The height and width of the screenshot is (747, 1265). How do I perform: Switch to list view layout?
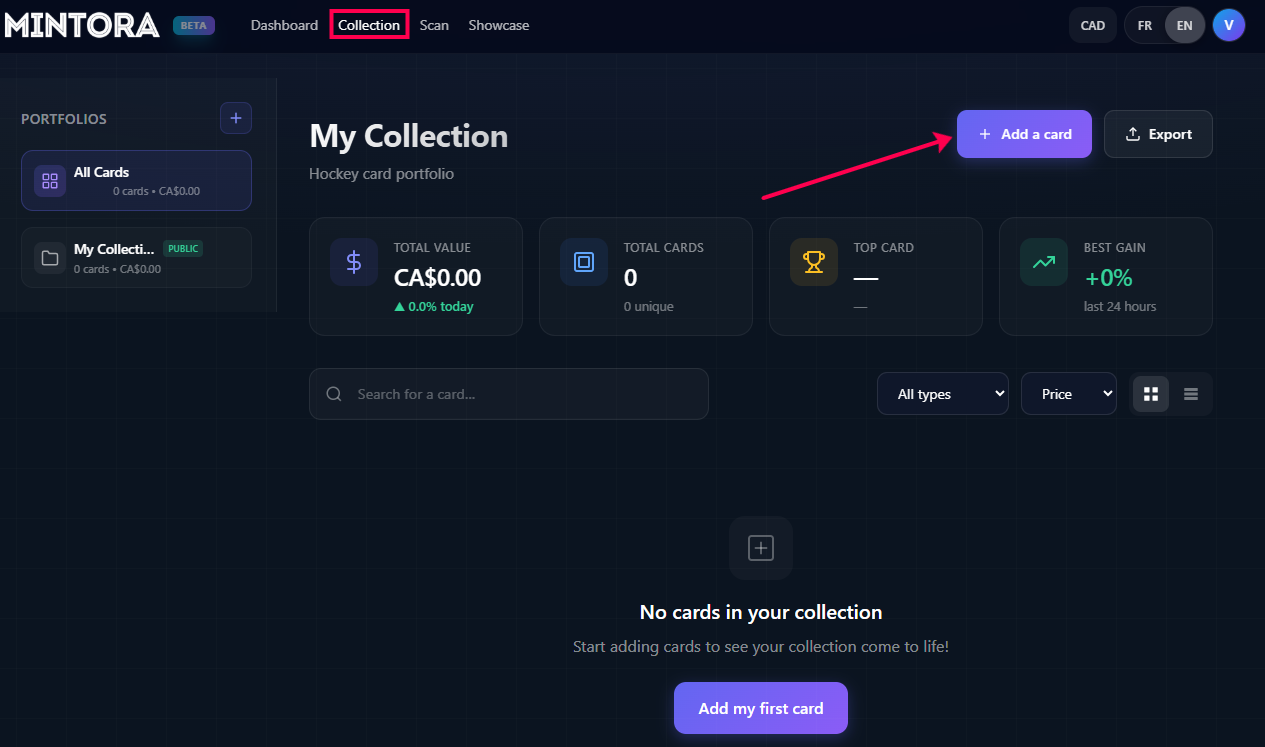tap(1191, 394)
